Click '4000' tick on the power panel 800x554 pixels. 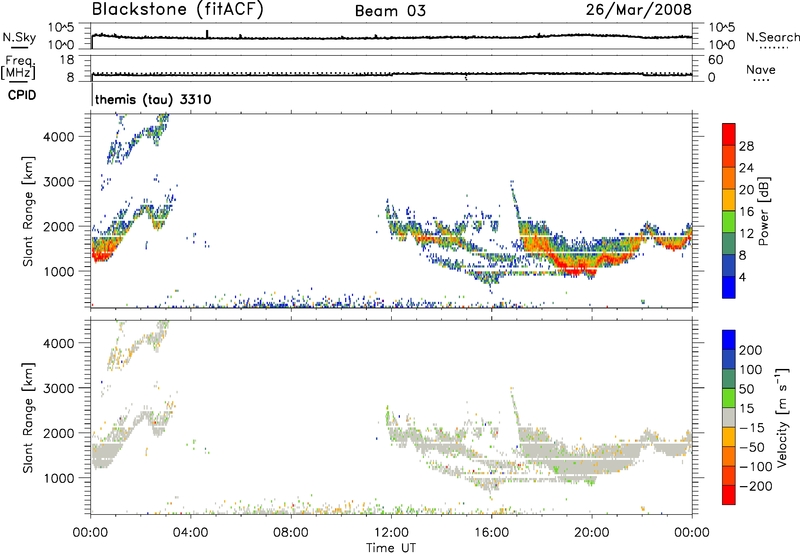[59, 137]
